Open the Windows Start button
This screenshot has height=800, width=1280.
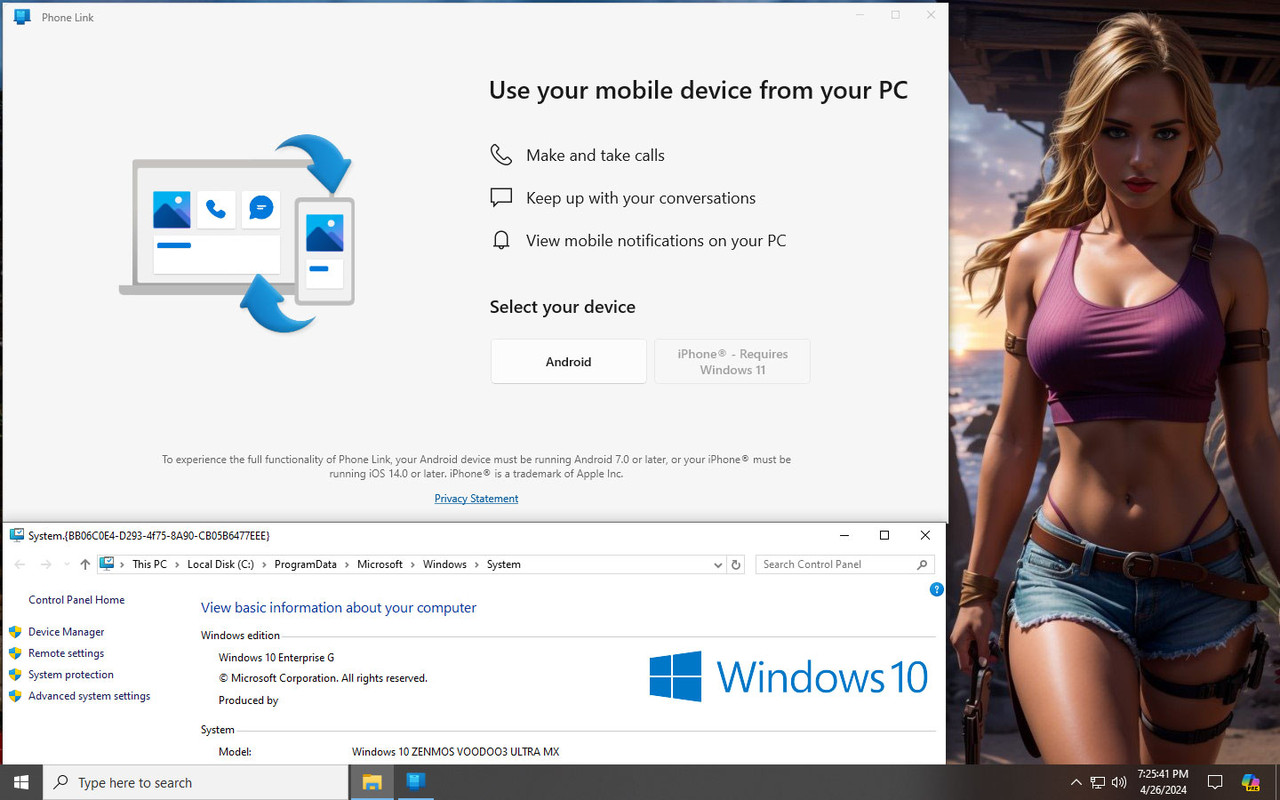point(20,782)
